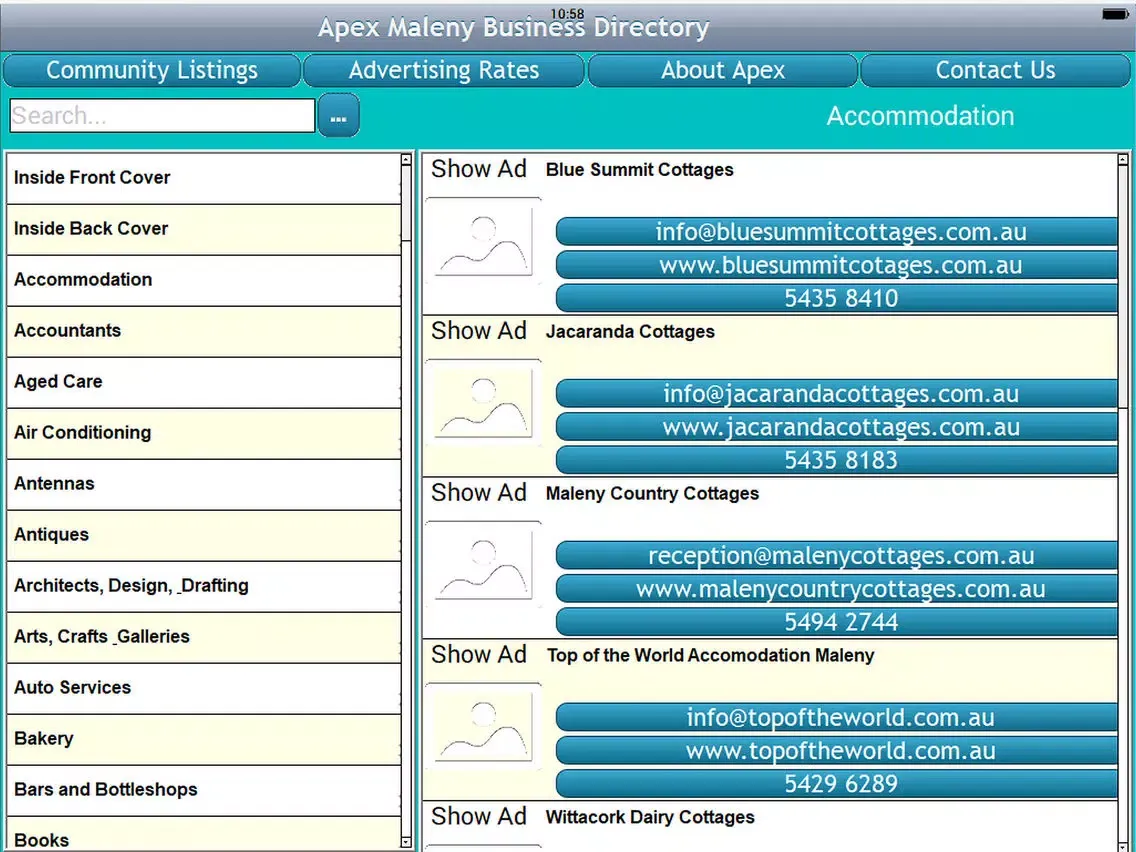Open www.topoftheworld.com.au website
The height and width of the screenshot is (852, 1136).
pyautogui.click(x=837, y=751)
